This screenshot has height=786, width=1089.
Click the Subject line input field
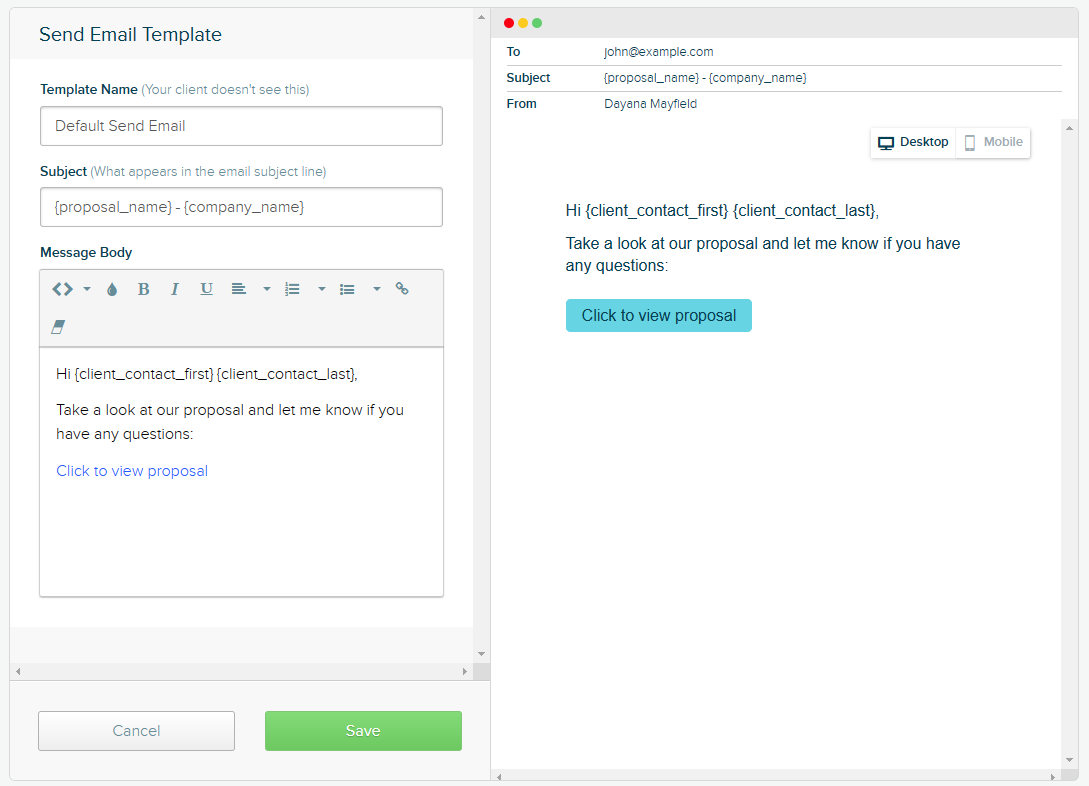click(240, 207)
